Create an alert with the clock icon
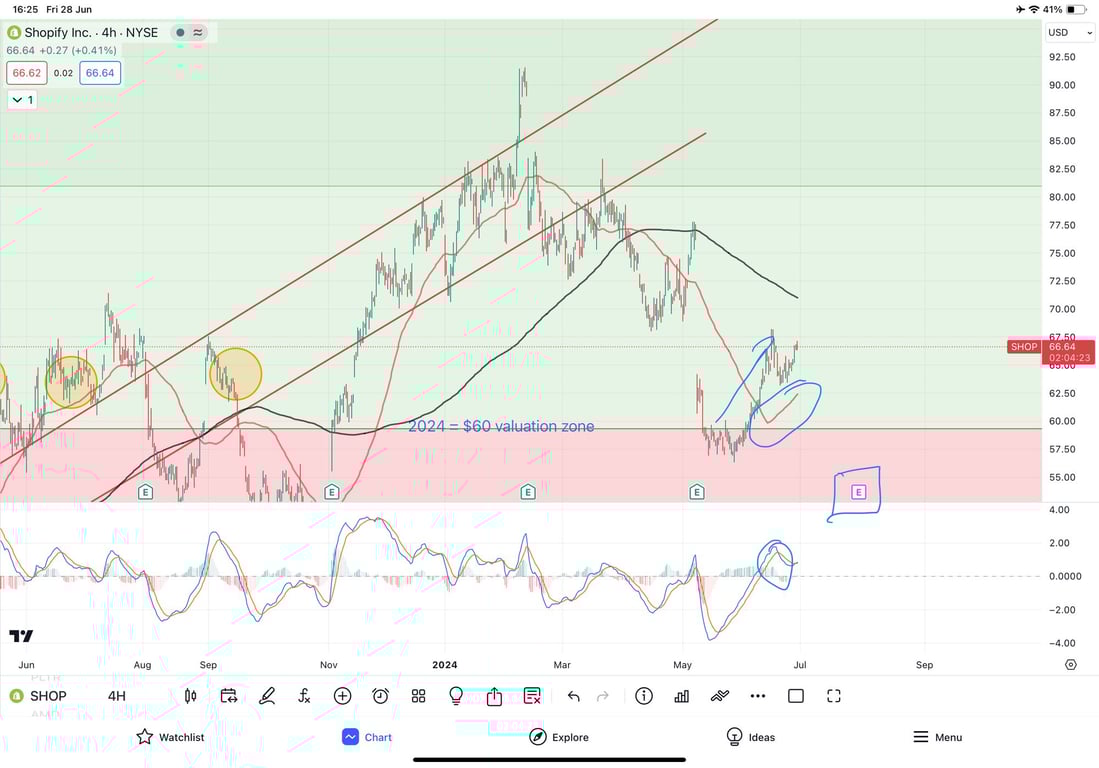The width and height of the screenshot is (1099, 768). [x=381, y=696]
